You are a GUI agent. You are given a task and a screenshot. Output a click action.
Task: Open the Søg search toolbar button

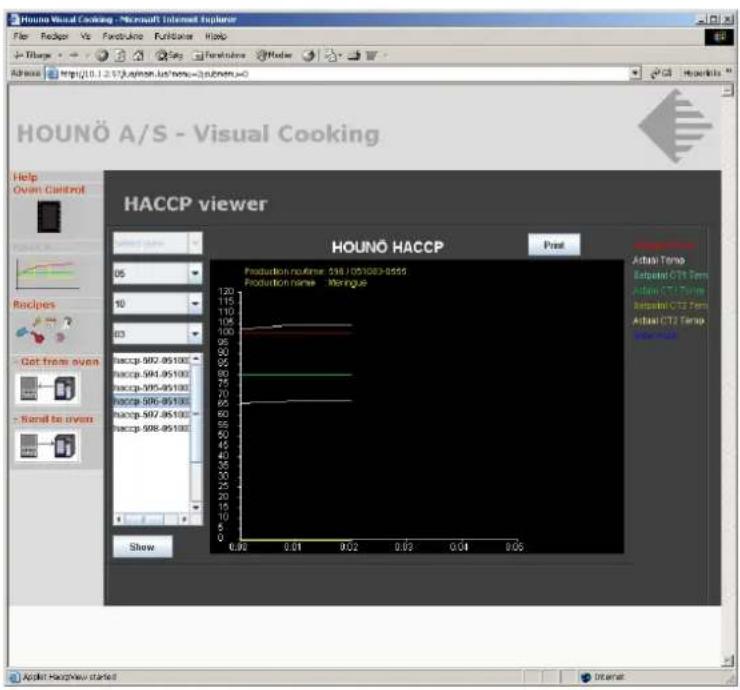click(x=169, y=56)
